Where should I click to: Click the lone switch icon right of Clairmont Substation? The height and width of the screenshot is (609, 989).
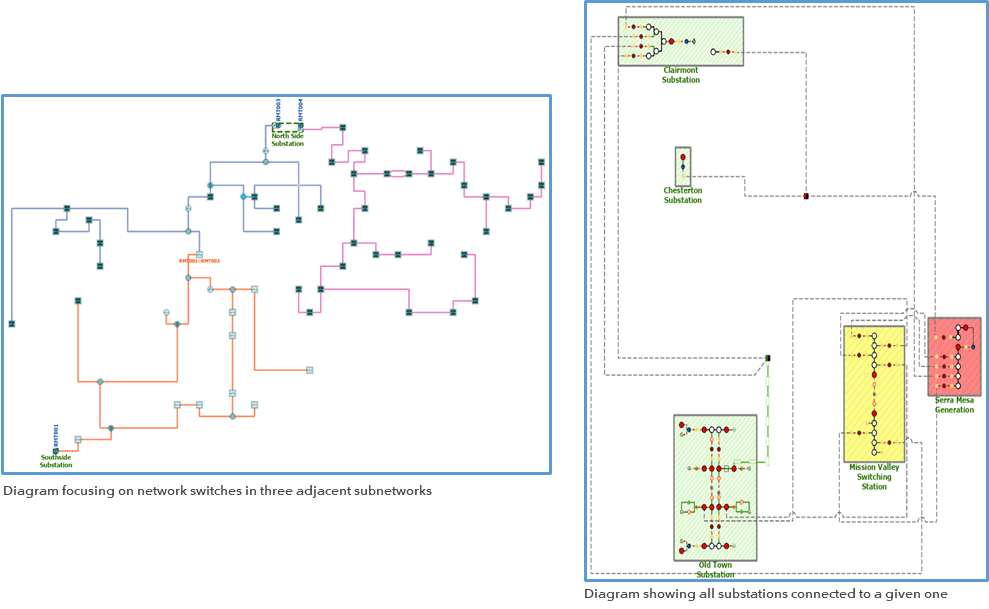713,52
